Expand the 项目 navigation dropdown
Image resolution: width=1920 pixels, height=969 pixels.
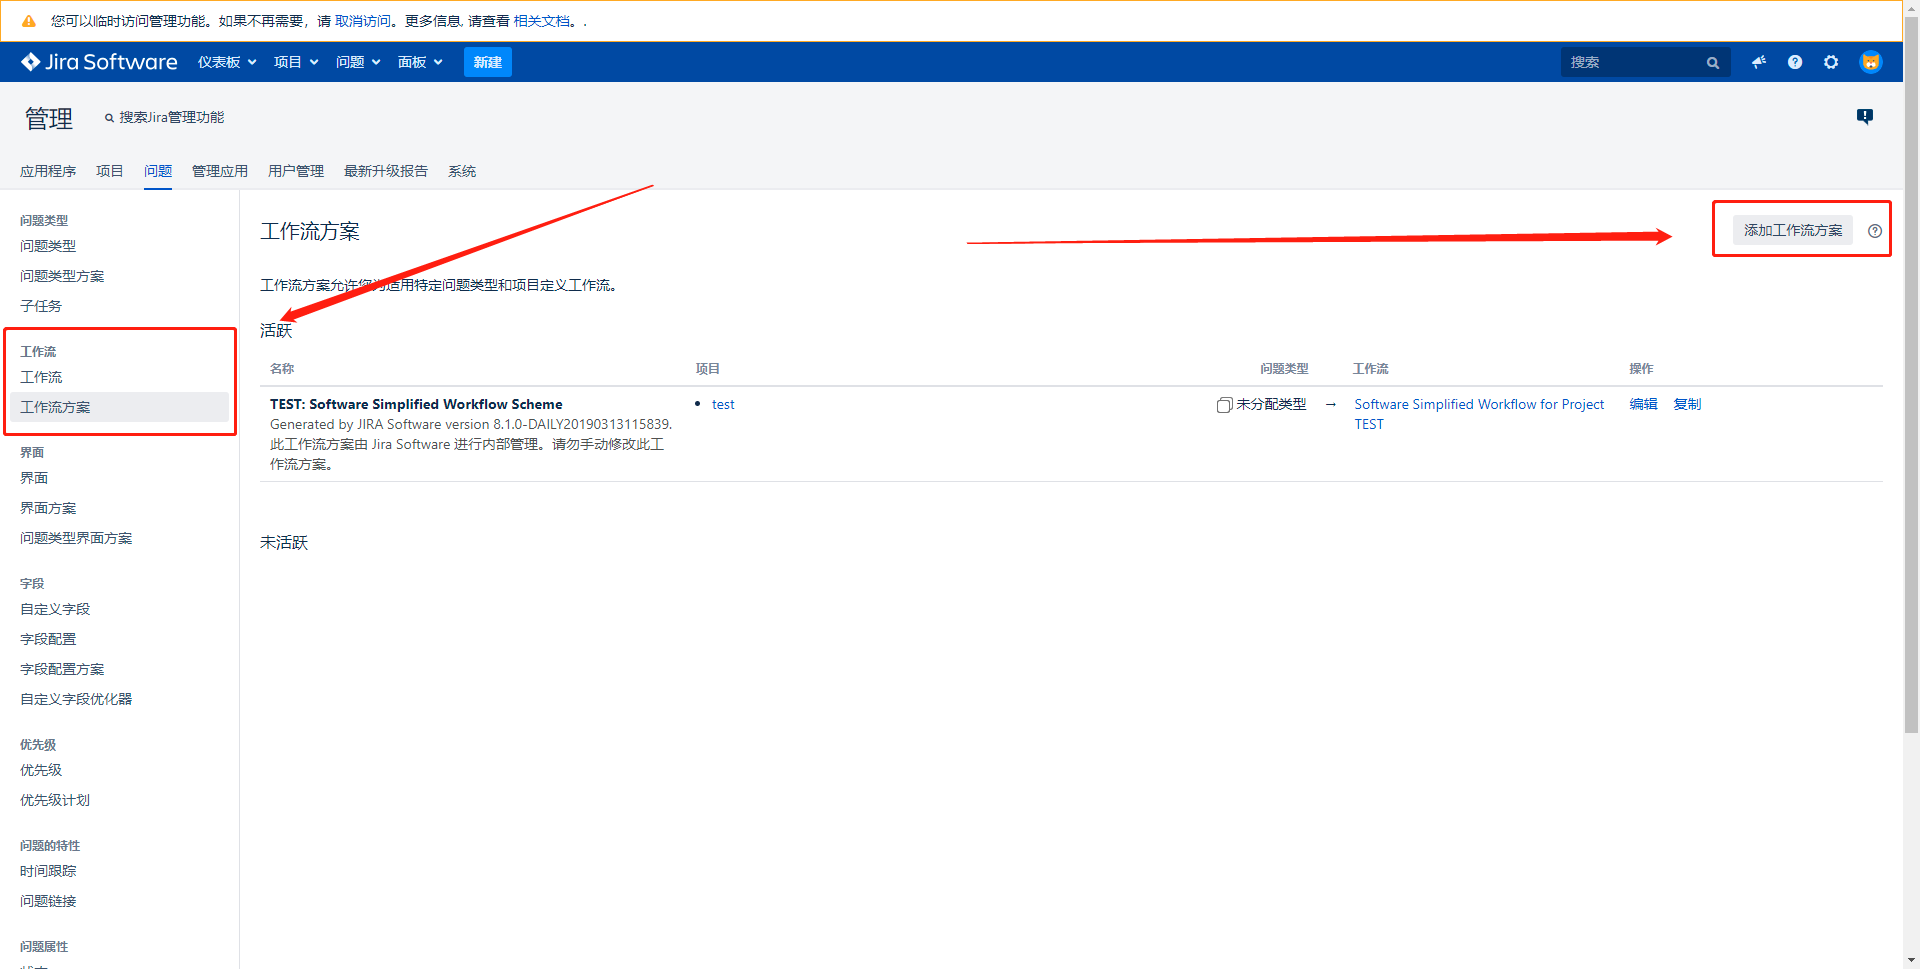click(295, 61)
